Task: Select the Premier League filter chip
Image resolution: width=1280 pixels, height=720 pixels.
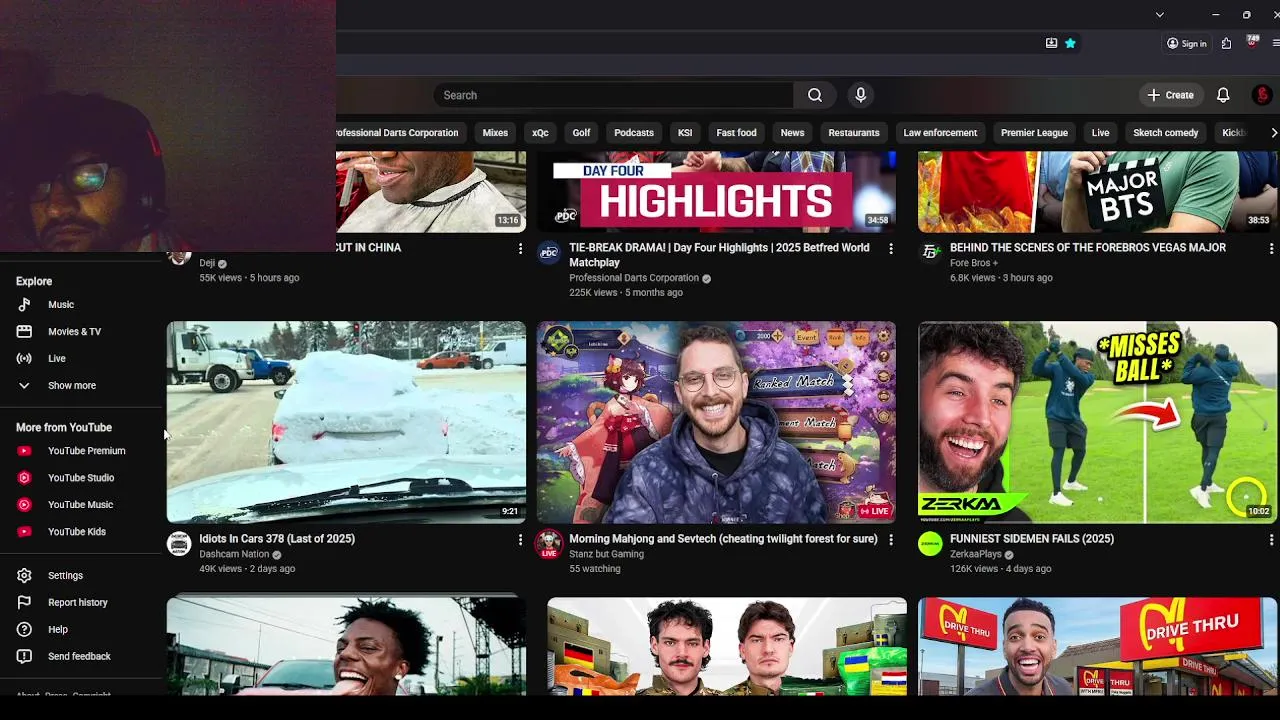Action: tap(1034, 133)
